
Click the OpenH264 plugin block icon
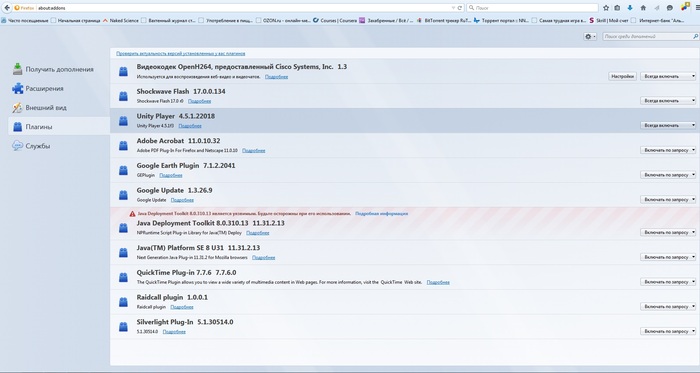click(123, 71)
